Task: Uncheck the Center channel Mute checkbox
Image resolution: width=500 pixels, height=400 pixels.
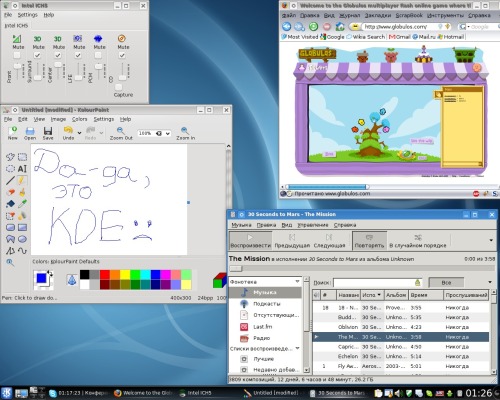Action: 58,55
